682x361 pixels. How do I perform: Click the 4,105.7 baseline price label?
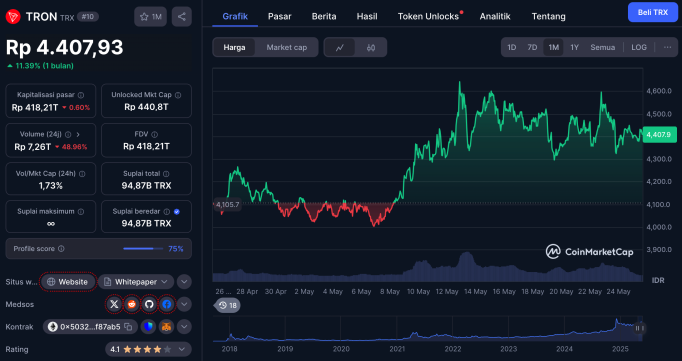click(227, 204)
